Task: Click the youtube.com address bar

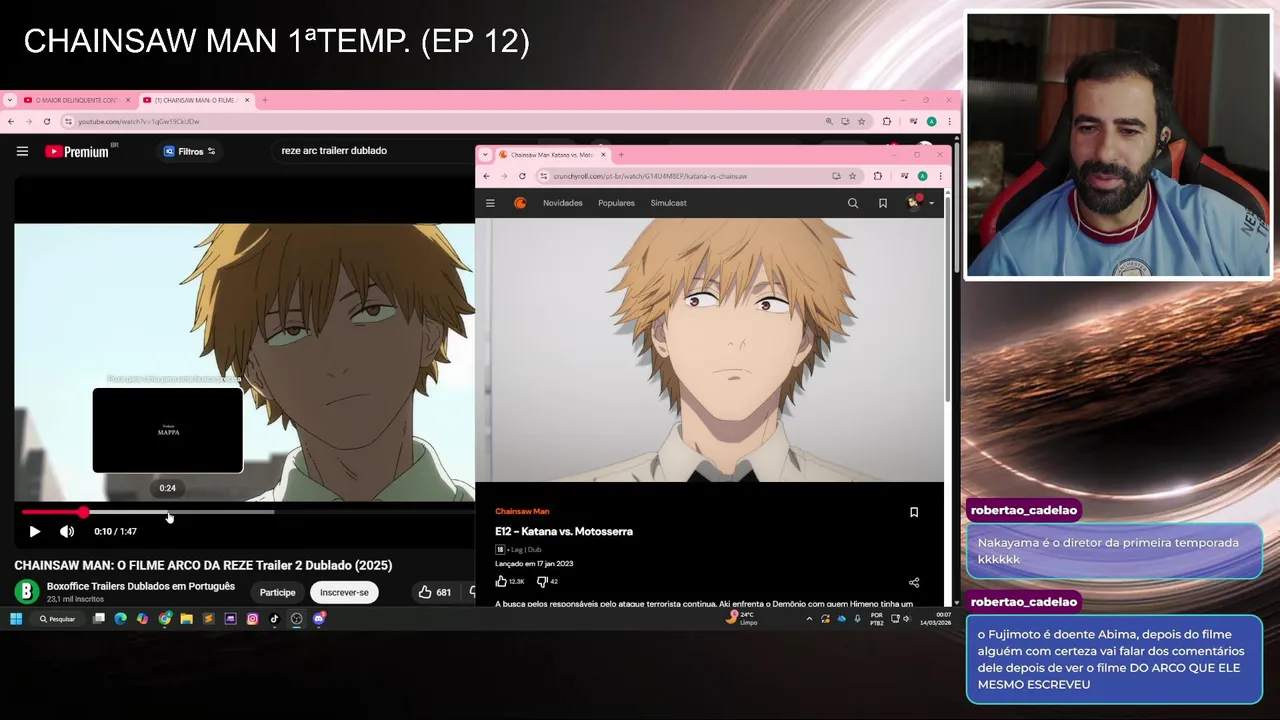Action: point(440,121)
